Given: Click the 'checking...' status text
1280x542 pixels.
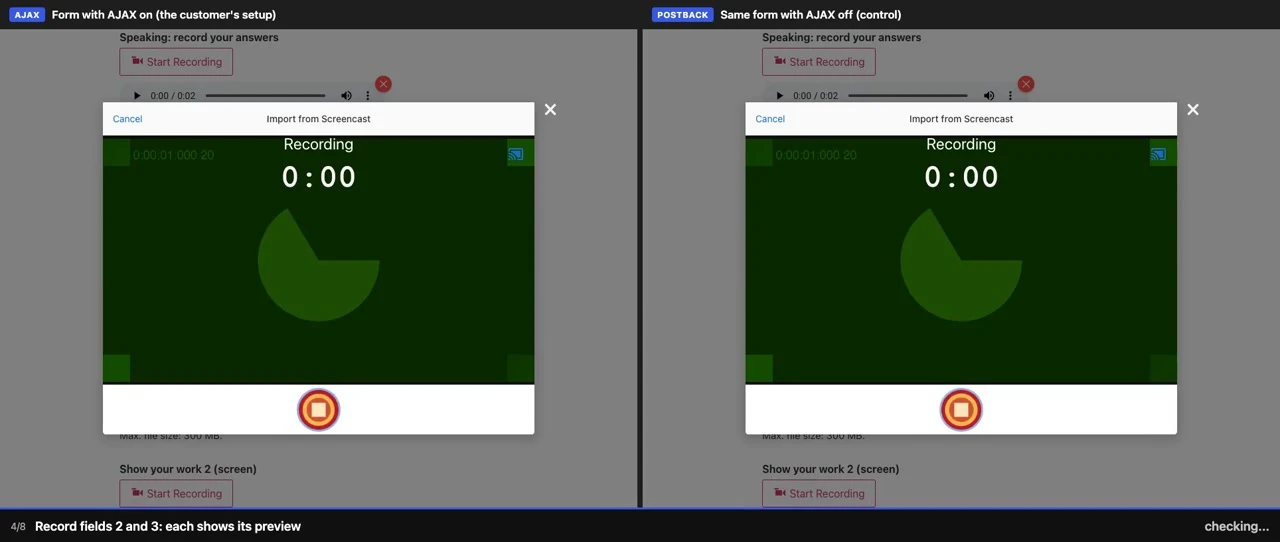Looking at the screenshot, I should point(1237,527).
